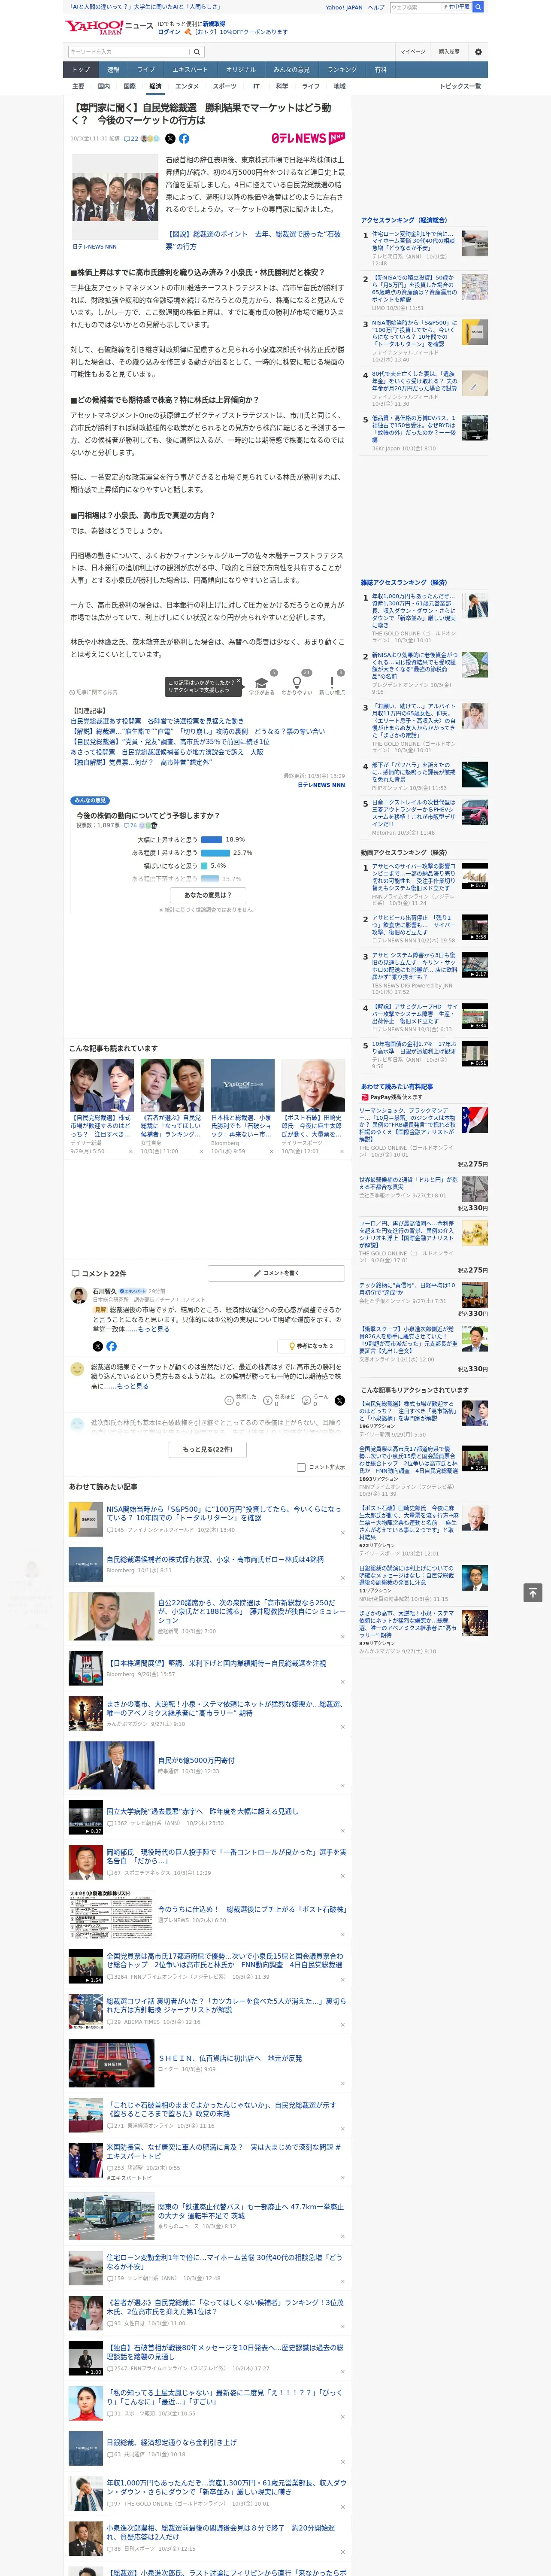This screenshot has height=2576, width=551.
Task: Open the ヘルプ link in header
Action: click(x=376, y=7)
